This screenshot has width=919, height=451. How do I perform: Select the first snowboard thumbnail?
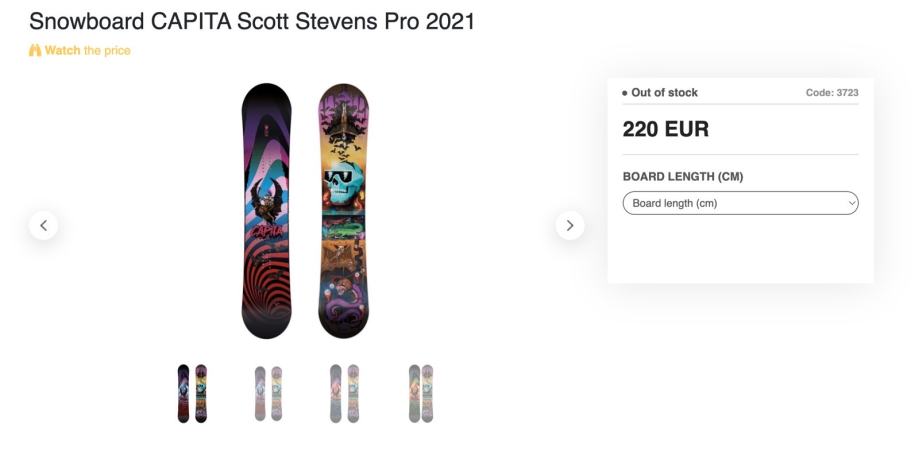(x=192, y=393)
